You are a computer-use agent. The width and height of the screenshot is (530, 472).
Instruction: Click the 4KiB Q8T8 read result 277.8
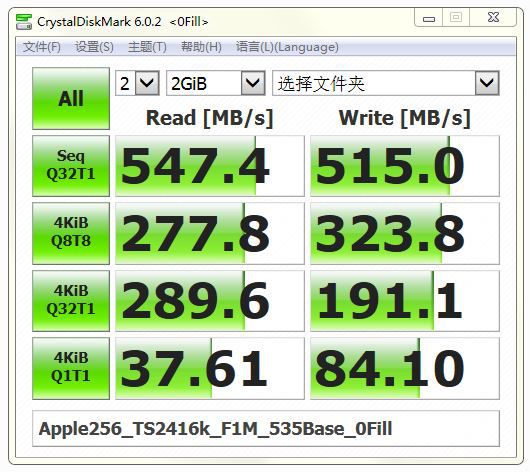pos(210,233)
